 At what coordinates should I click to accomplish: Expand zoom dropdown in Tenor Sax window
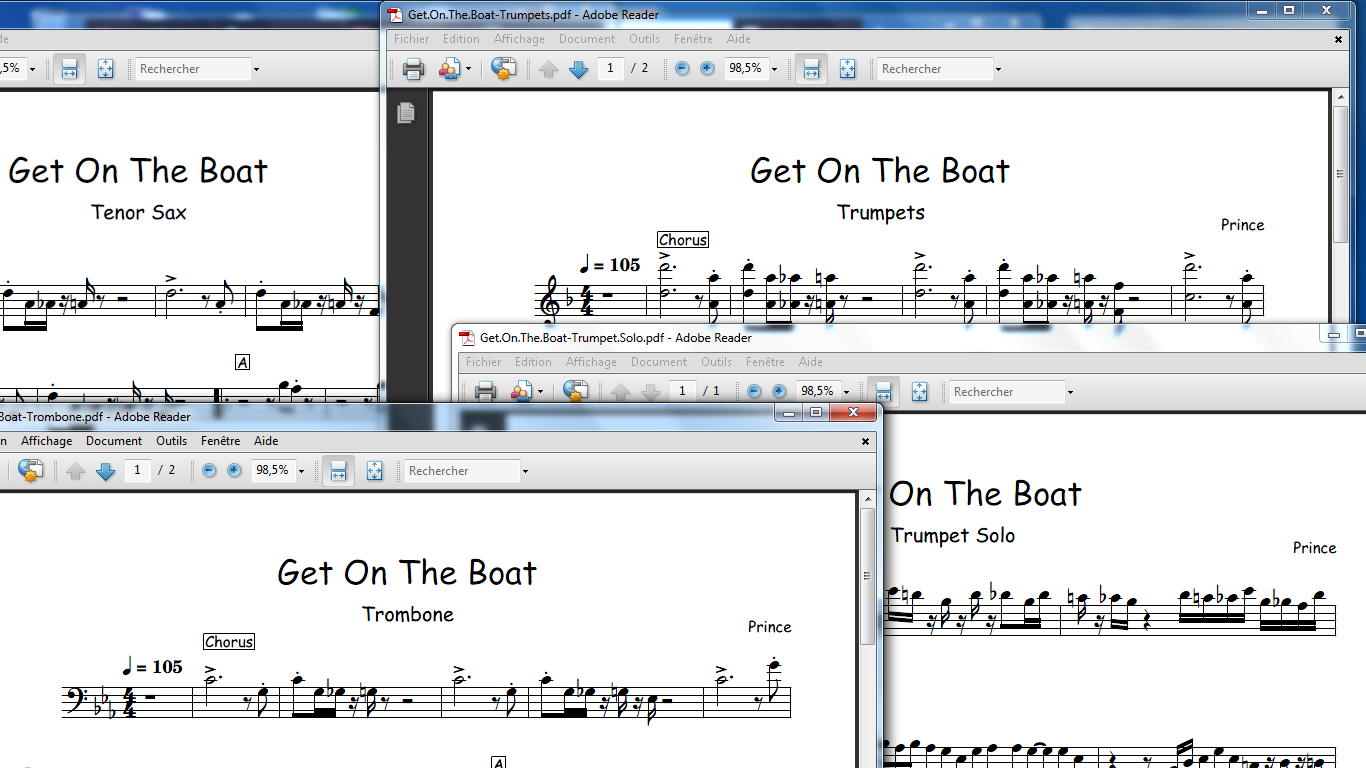point(32,69)
